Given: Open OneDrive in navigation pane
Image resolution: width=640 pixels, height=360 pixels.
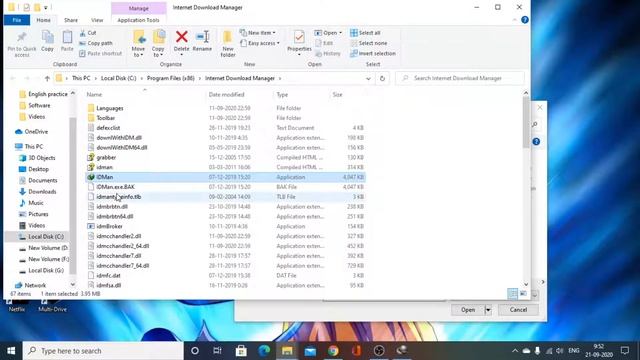Looking at the screenshot, I should pyautogui.click(x=36, y=131).
